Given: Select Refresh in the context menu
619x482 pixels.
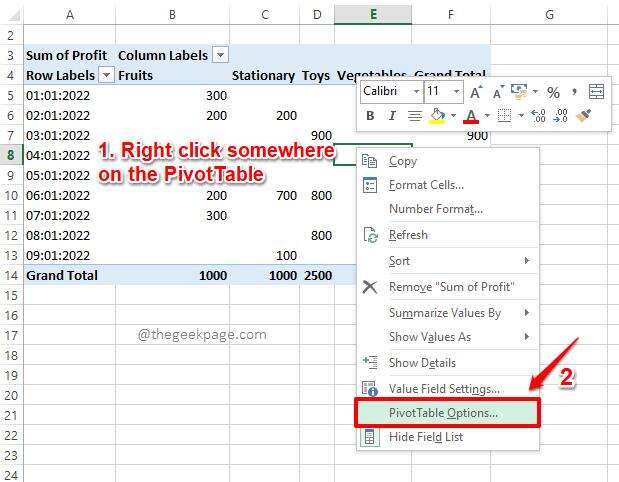Looking at the screenshot, I should click(408, 235).
